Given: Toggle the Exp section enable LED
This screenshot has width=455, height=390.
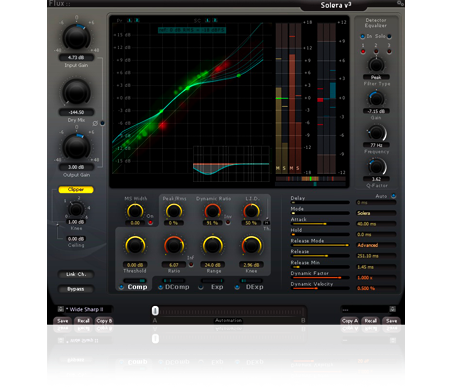Looking at the screenshot, I should 201,287.
